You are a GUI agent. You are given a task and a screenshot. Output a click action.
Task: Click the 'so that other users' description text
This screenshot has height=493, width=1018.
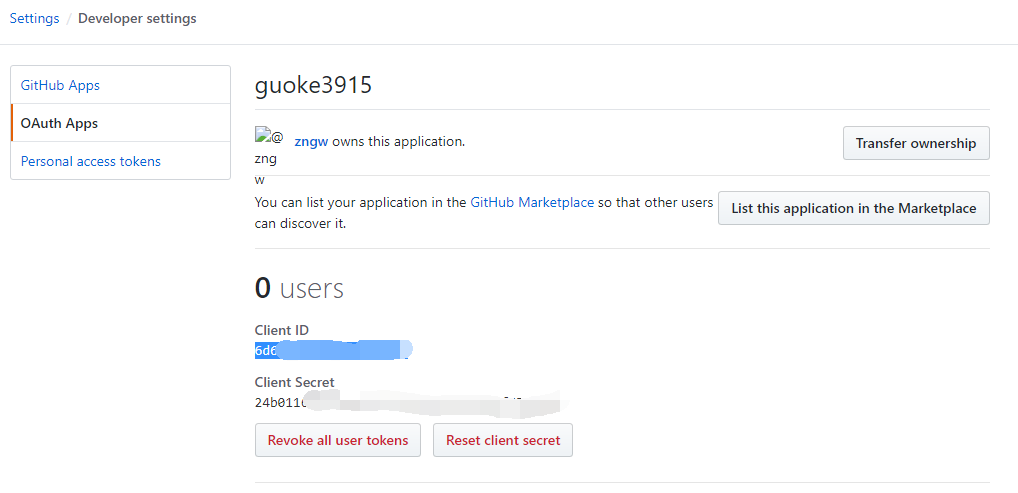655,202
